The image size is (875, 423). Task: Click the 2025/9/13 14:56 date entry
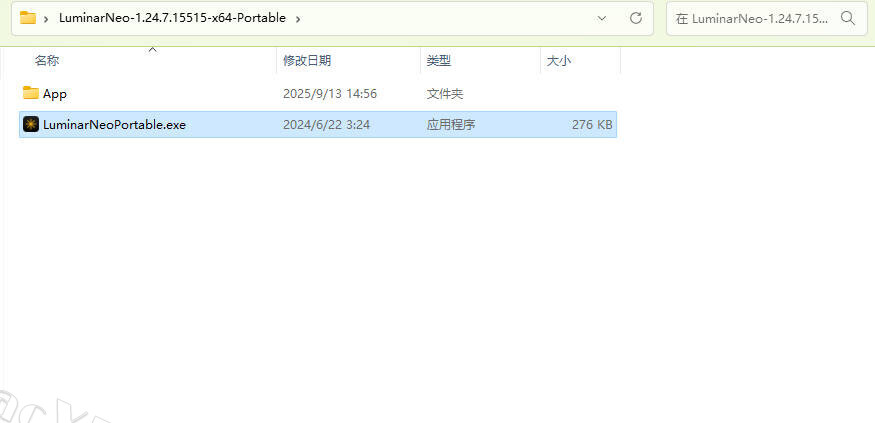pos(330,94)
